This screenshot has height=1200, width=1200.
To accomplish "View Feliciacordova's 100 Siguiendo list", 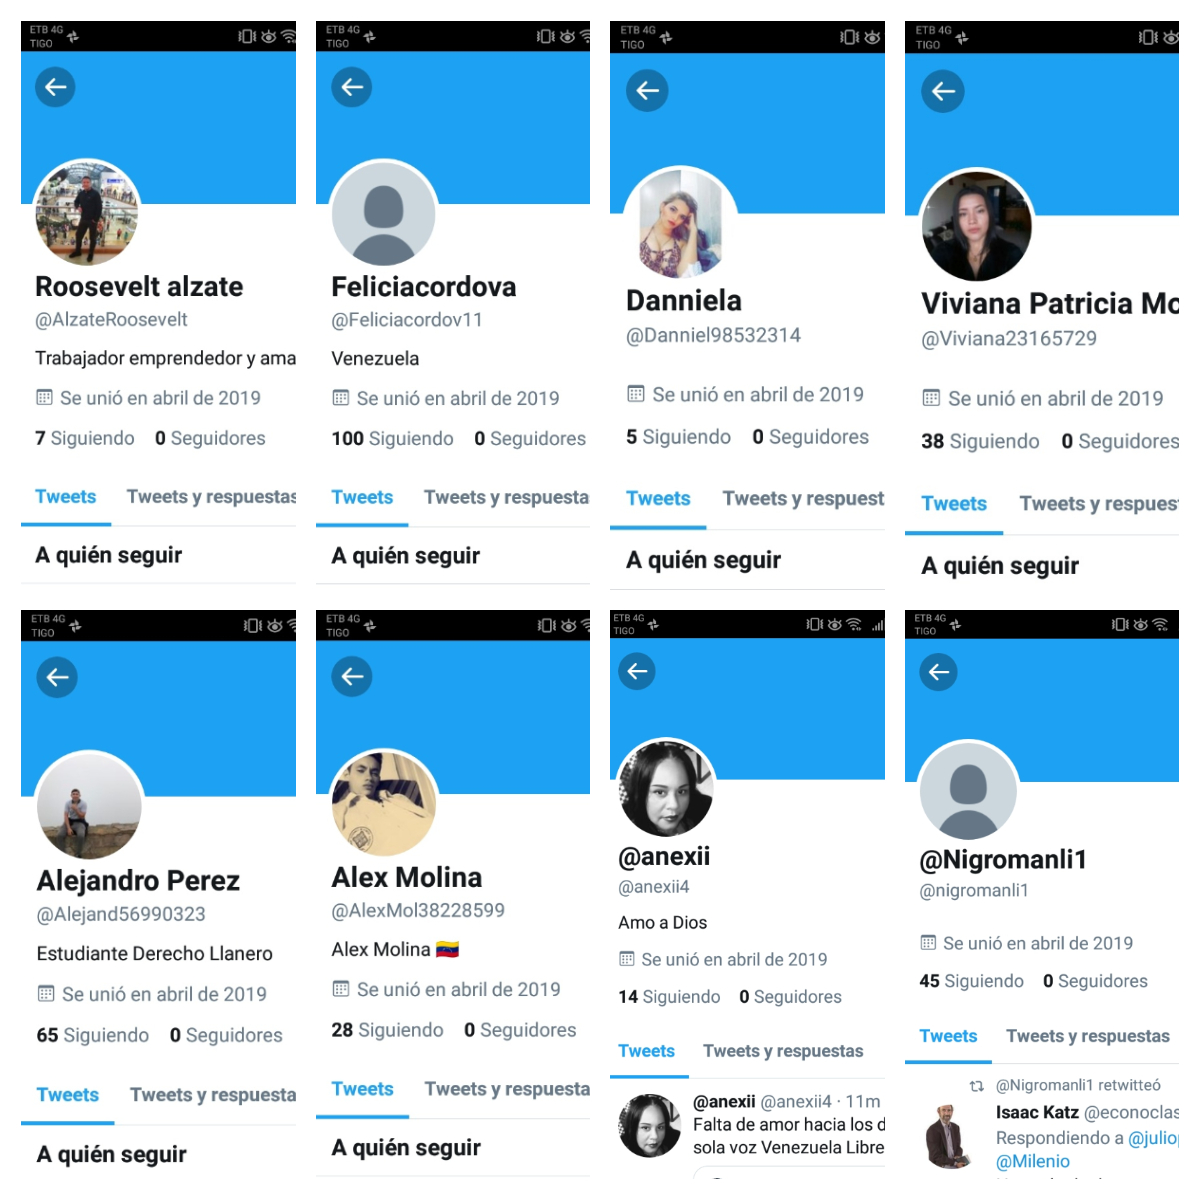I will pos(392,439).
